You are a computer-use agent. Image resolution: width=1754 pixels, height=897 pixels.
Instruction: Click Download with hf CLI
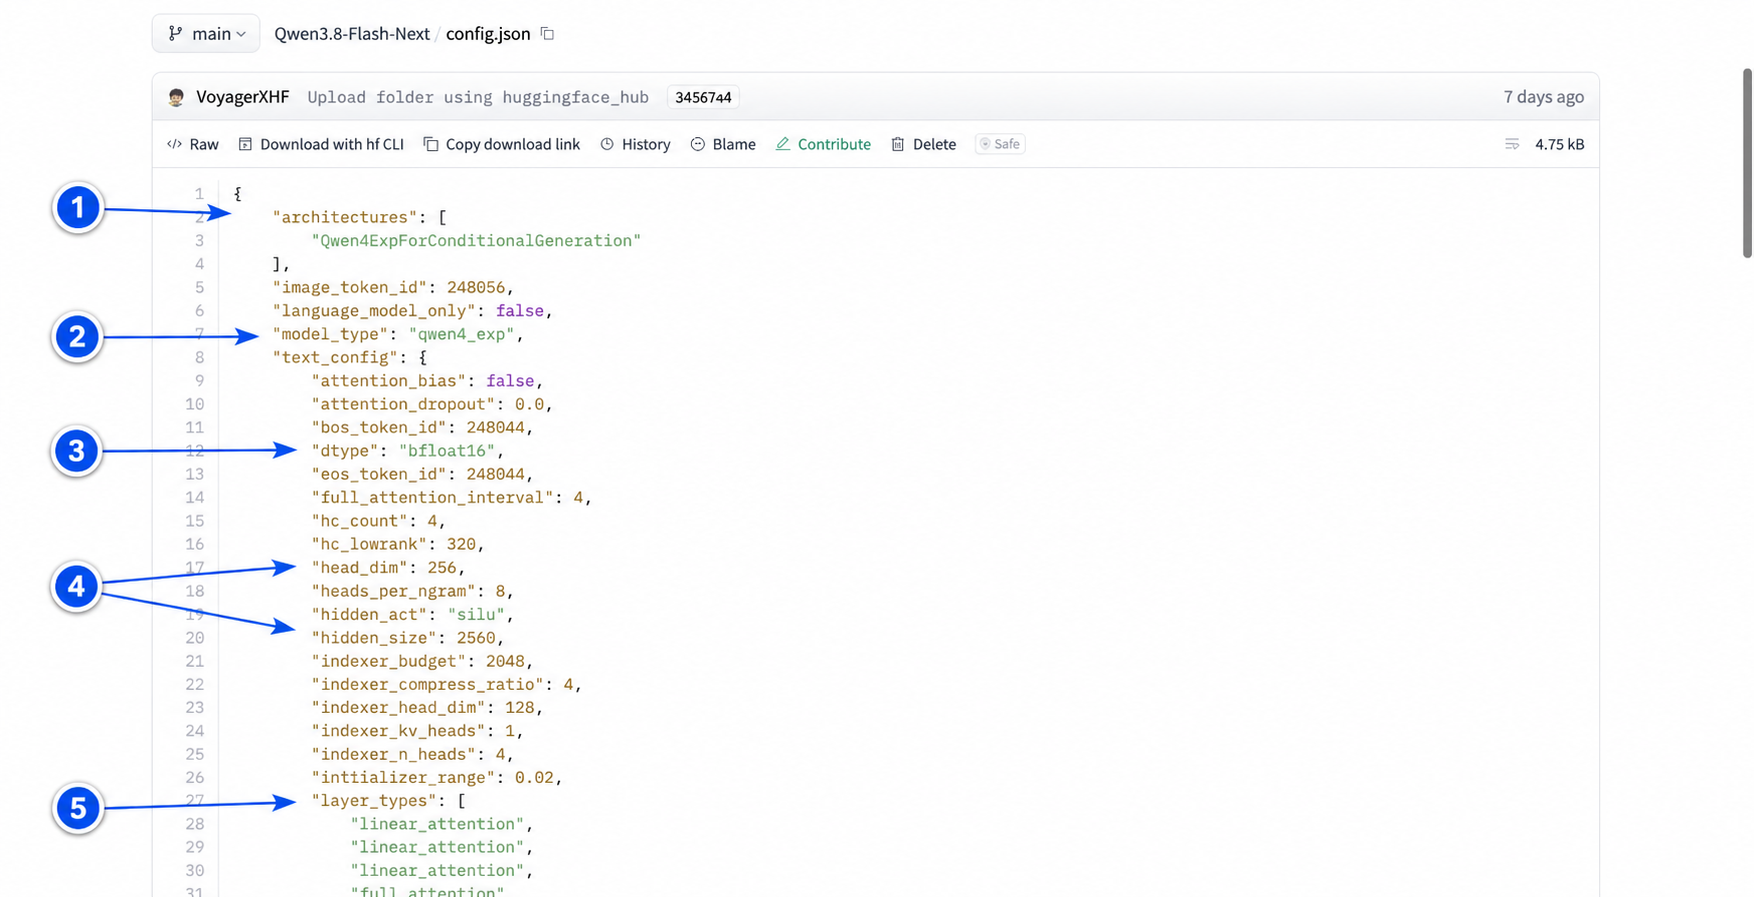[x=321, y=144]
